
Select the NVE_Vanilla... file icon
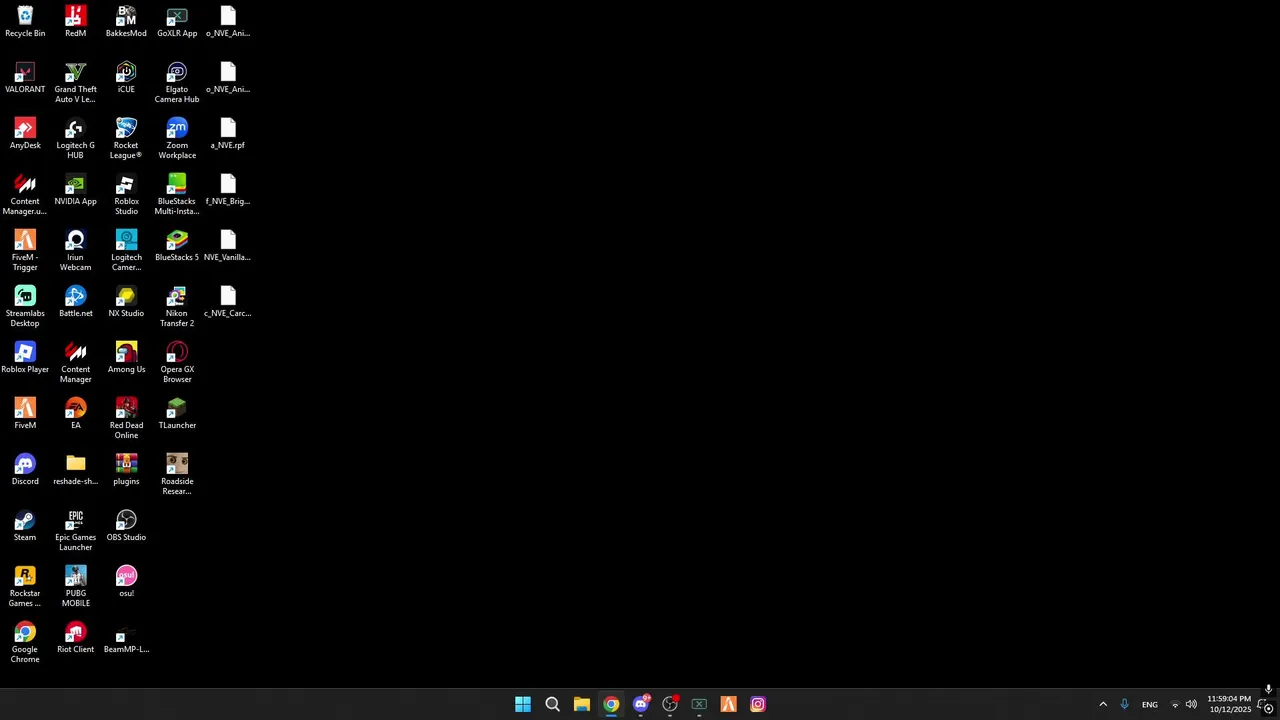click(228, 246)
